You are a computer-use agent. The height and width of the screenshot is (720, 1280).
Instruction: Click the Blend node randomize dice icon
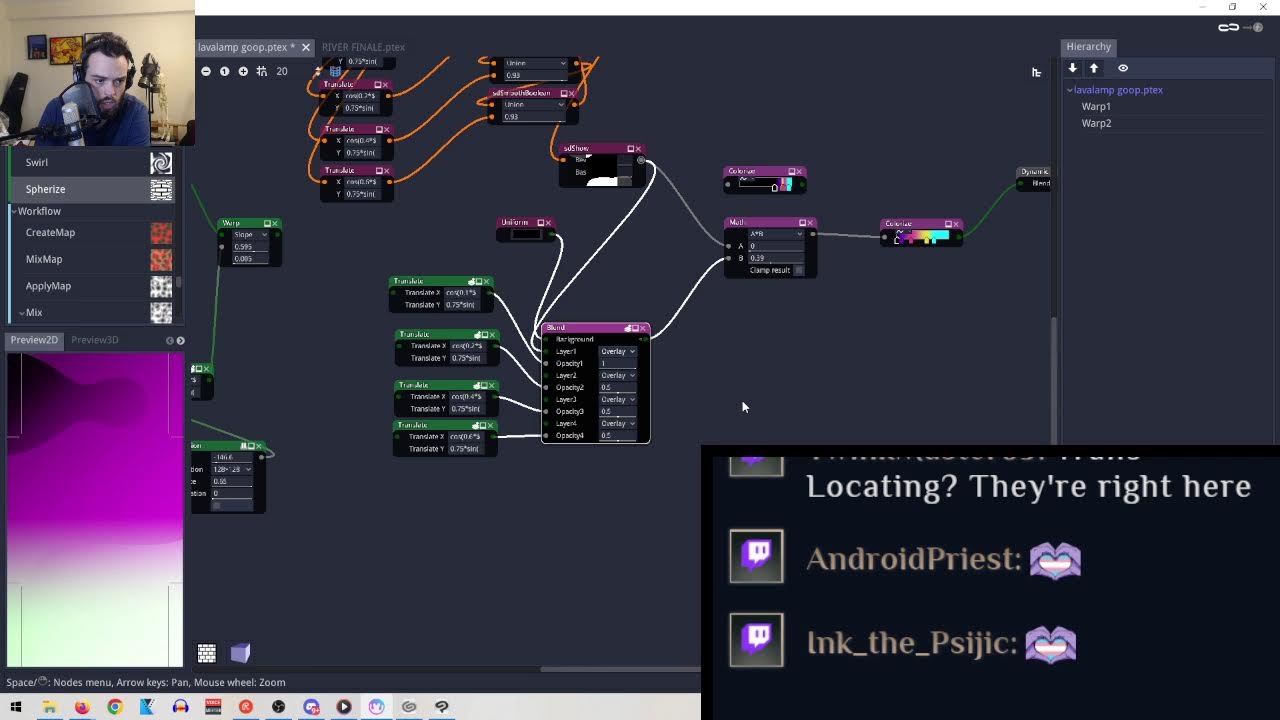(x=627, y=328)
